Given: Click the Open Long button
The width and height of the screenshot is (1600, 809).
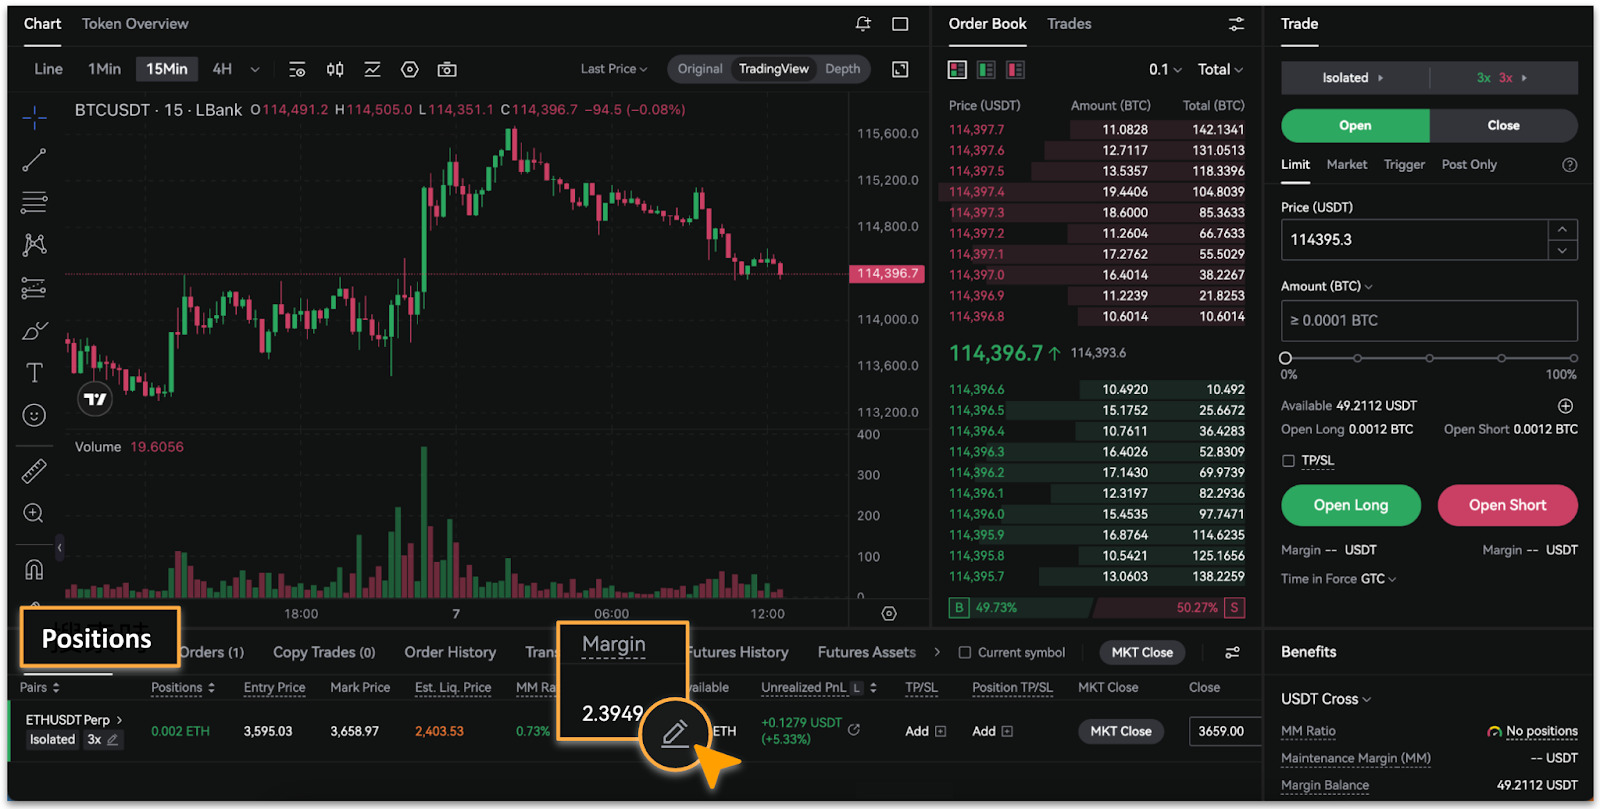Looking at the screenshot, I should pos(1351,505).
